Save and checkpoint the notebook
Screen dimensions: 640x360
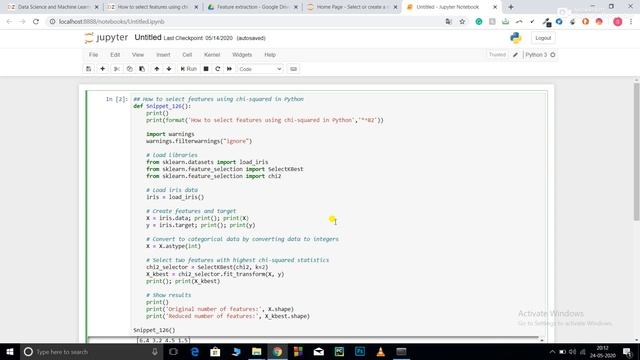tap(89, 69)
